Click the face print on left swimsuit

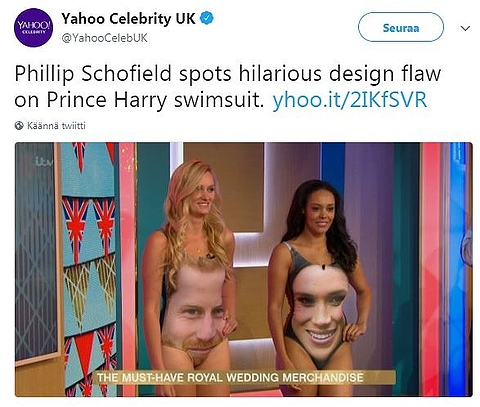click(195, 308)
